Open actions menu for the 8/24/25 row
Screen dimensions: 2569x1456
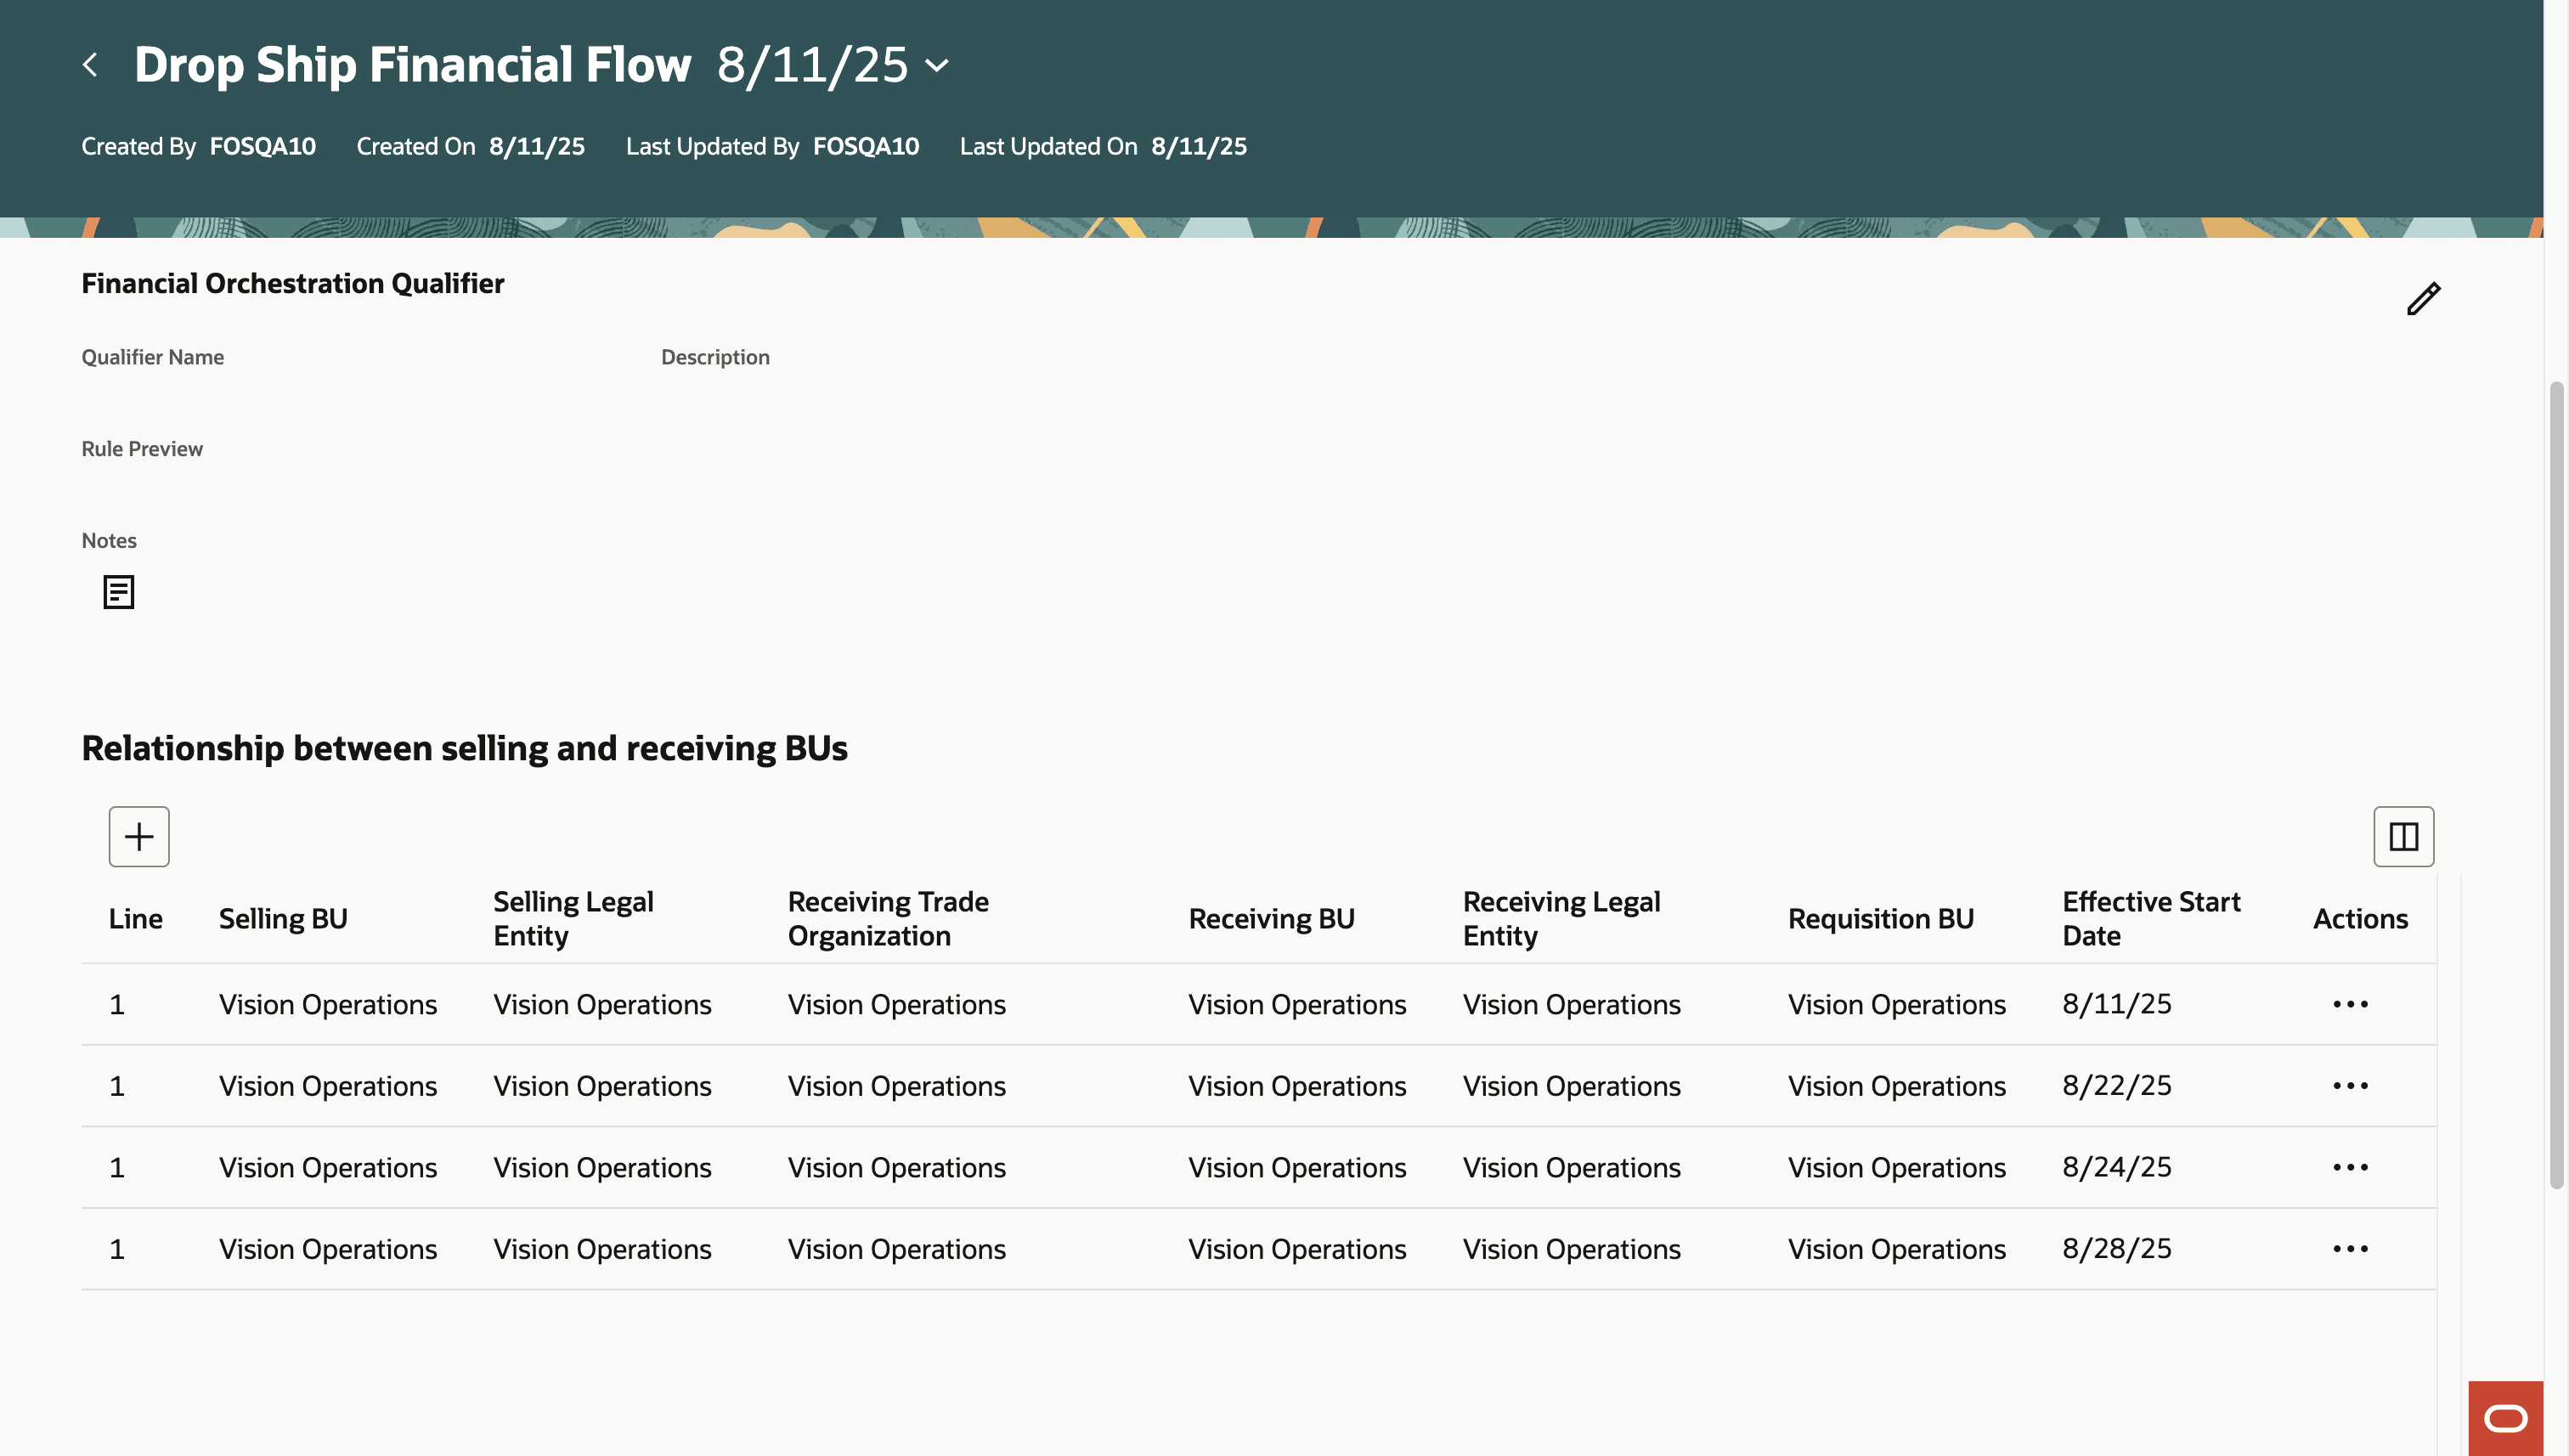click(x=2350, y=1167)
